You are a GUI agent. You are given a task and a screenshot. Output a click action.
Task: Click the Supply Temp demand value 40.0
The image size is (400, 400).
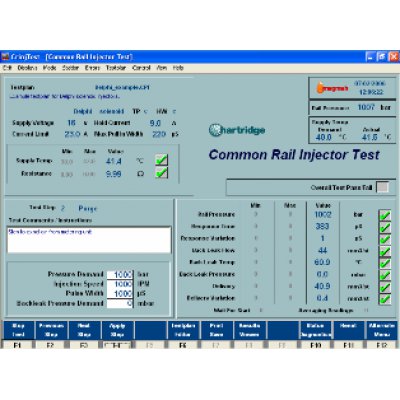pyautogui.click(x=323, y=137)
